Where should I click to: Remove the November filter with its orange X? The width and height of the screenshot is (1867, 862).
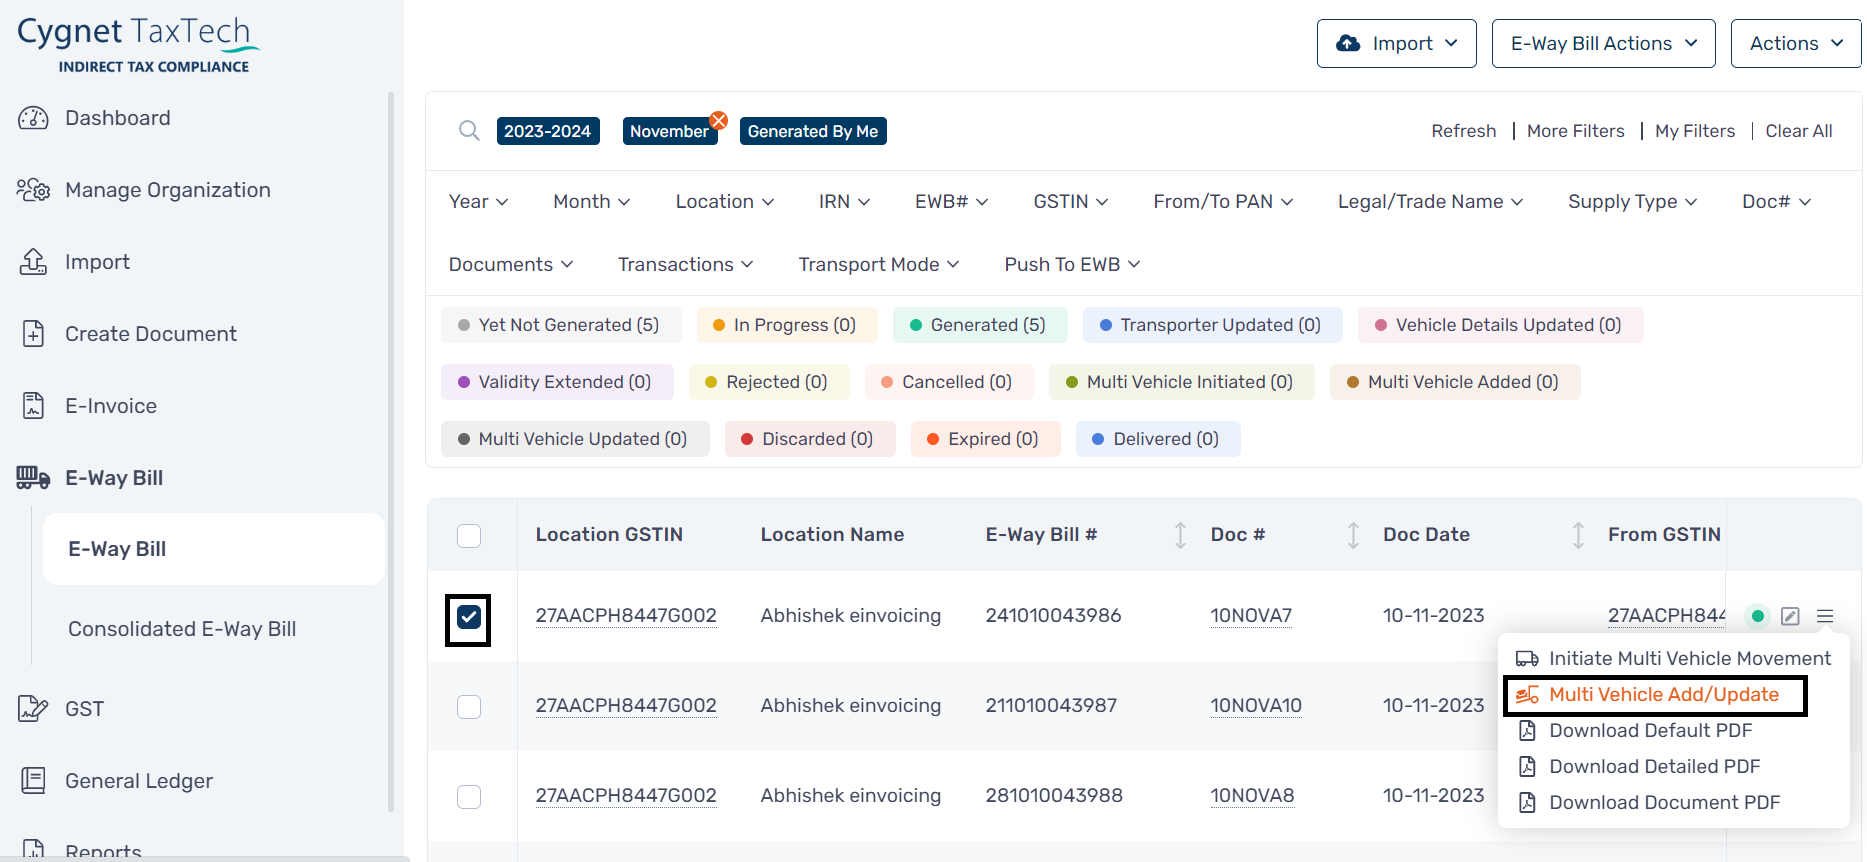click(719, 120)
